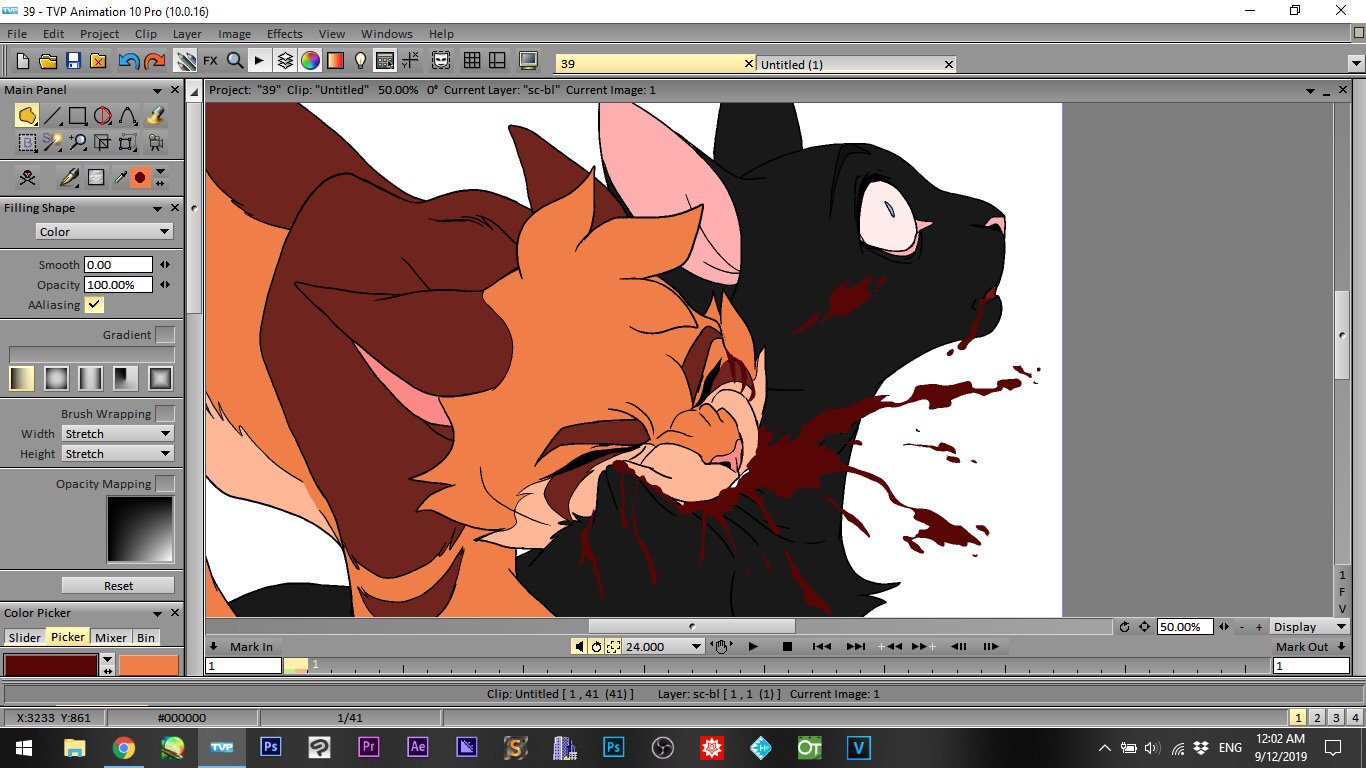Open the Effects menu
Image resolution: width=1366 pixels, height=768 pixels.
(284, 34)
